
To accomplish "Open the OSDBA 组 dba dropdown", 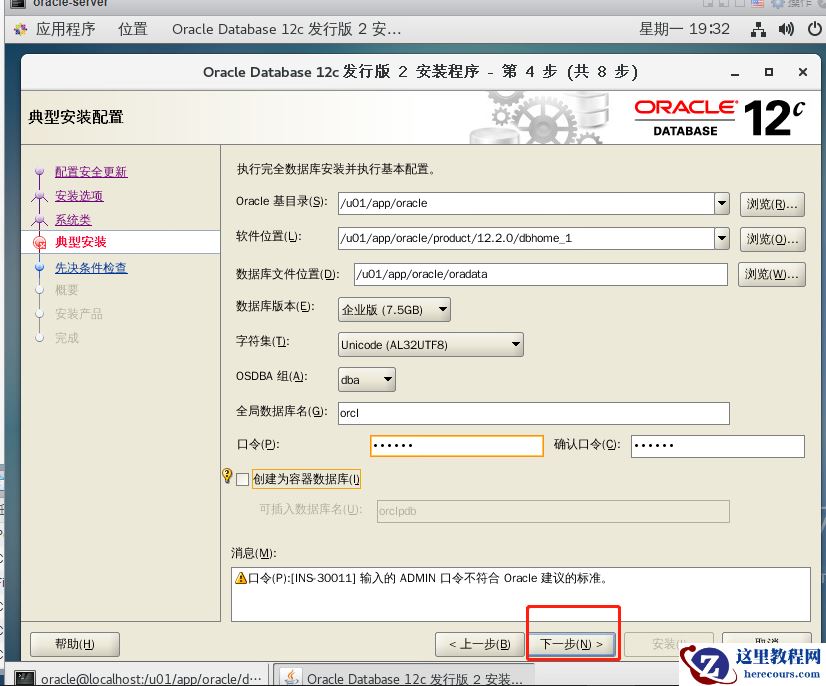I will point(367,380).
